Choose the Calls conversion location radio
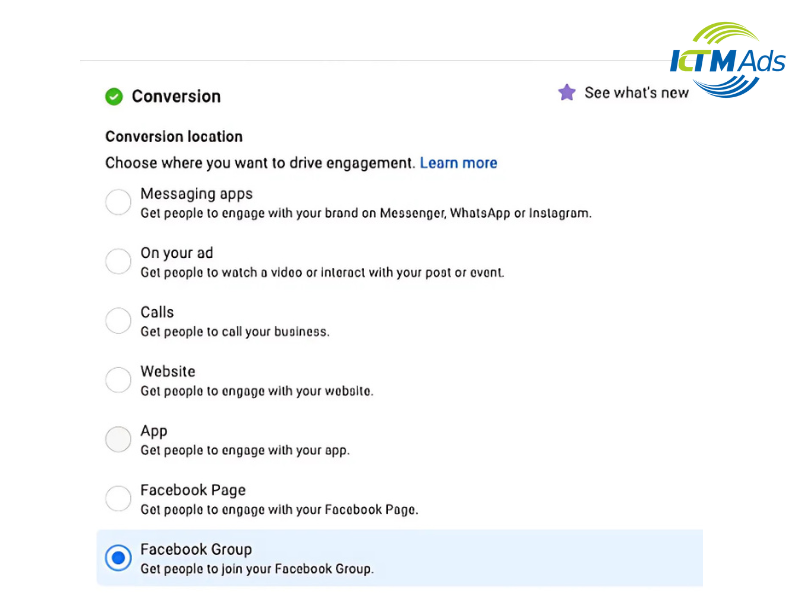This screenshot has height=600, width=800. (118, 320)
